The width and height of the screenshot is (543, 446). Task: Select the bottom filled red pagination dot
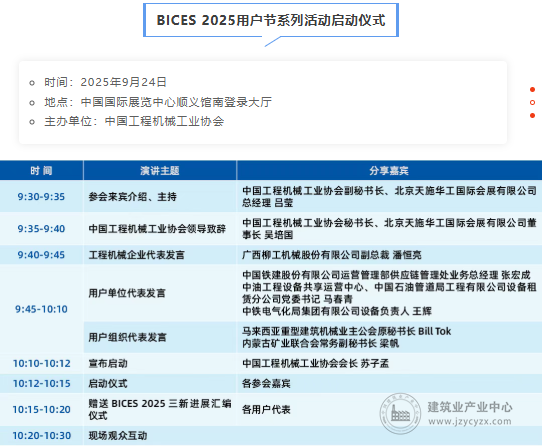tap(533, 115)
